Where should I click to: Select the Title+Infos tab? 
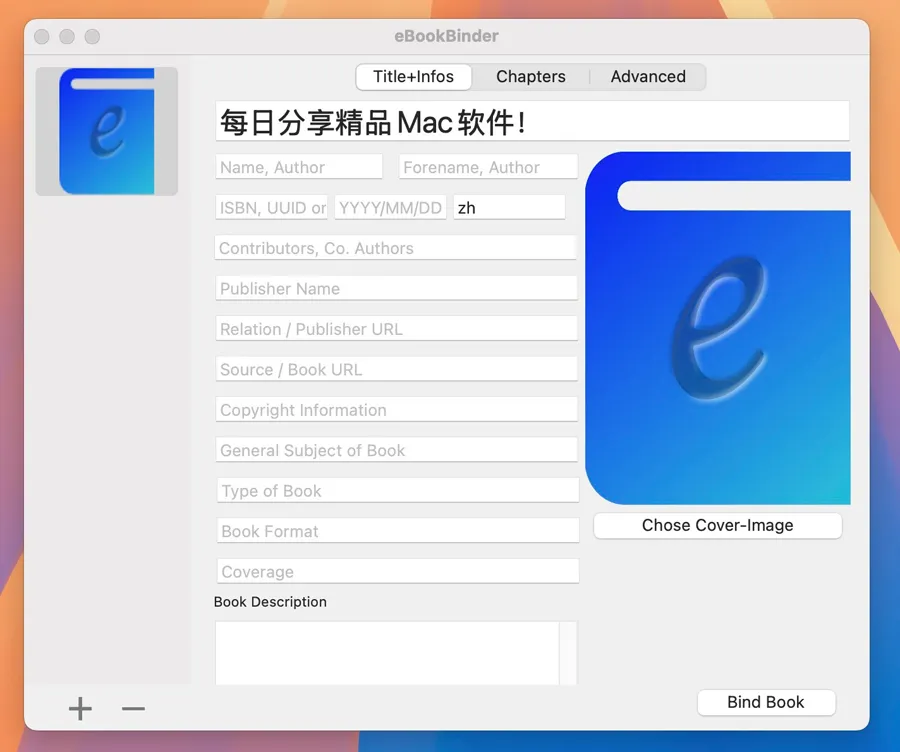[x=413, y=77]
